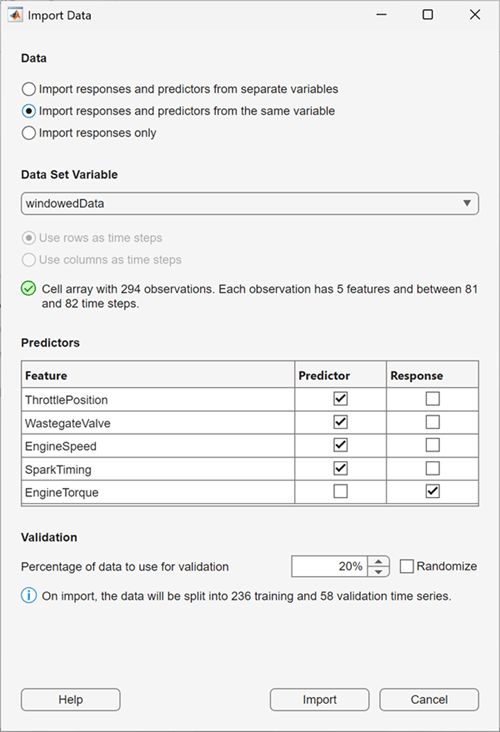The height and width of the screenshot is (732, 500).
Task: Click the Predictor column header
Action: (340, 375)
